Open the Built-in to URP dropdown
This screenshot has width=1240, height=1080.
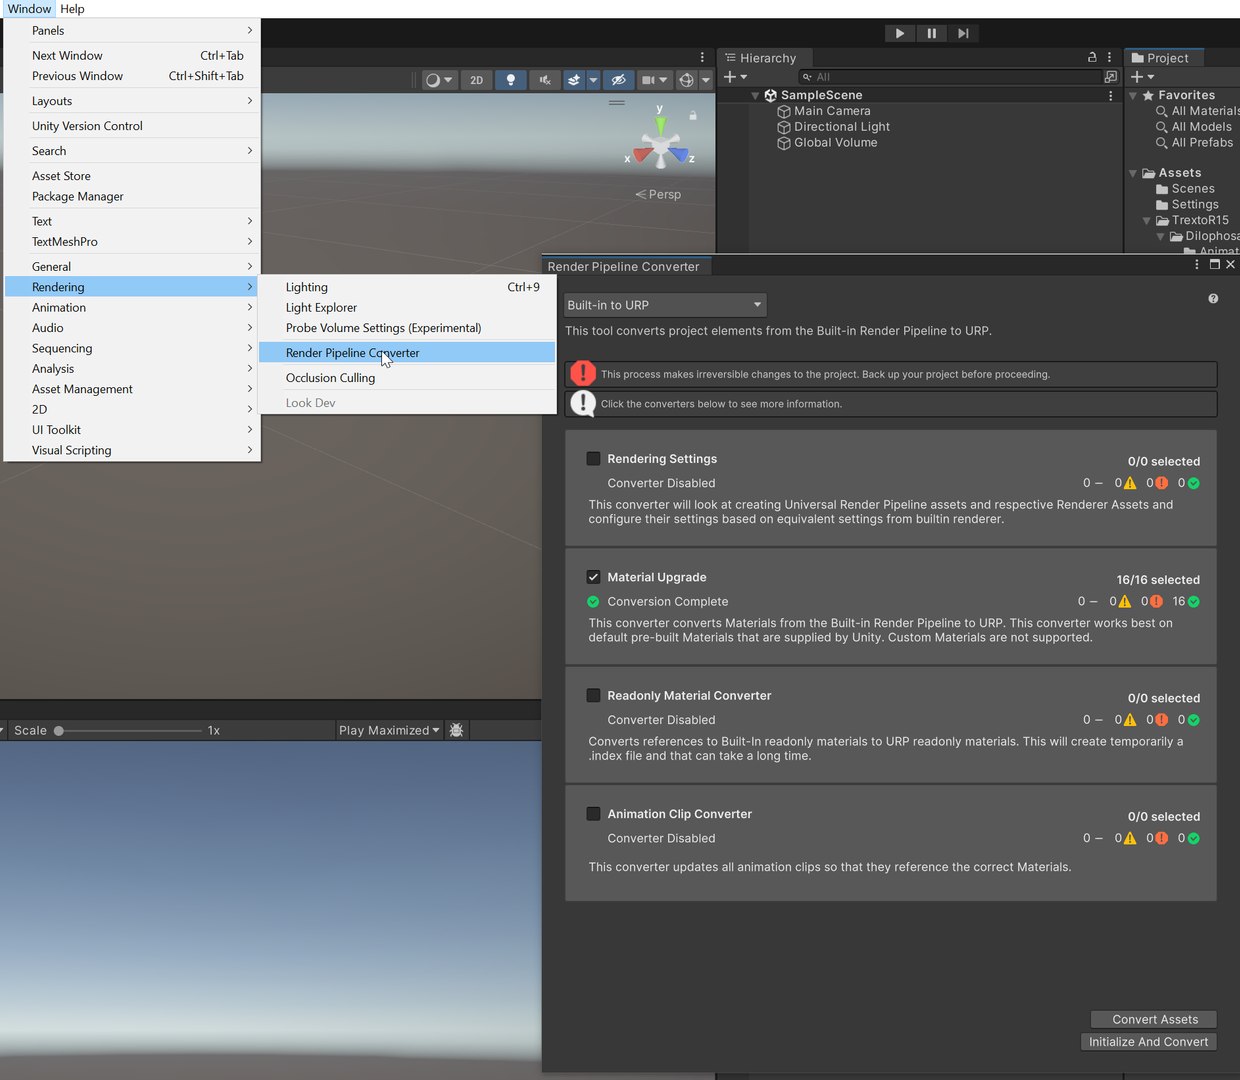tap(665, 305)
